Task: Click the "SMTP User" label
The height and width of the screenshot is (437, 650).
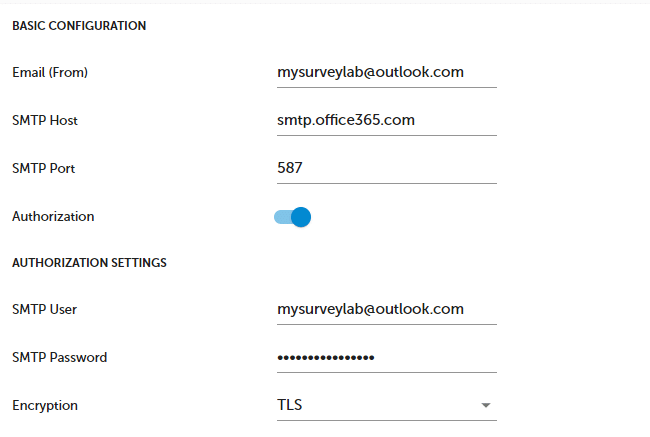Action: (x=45, y=309)
